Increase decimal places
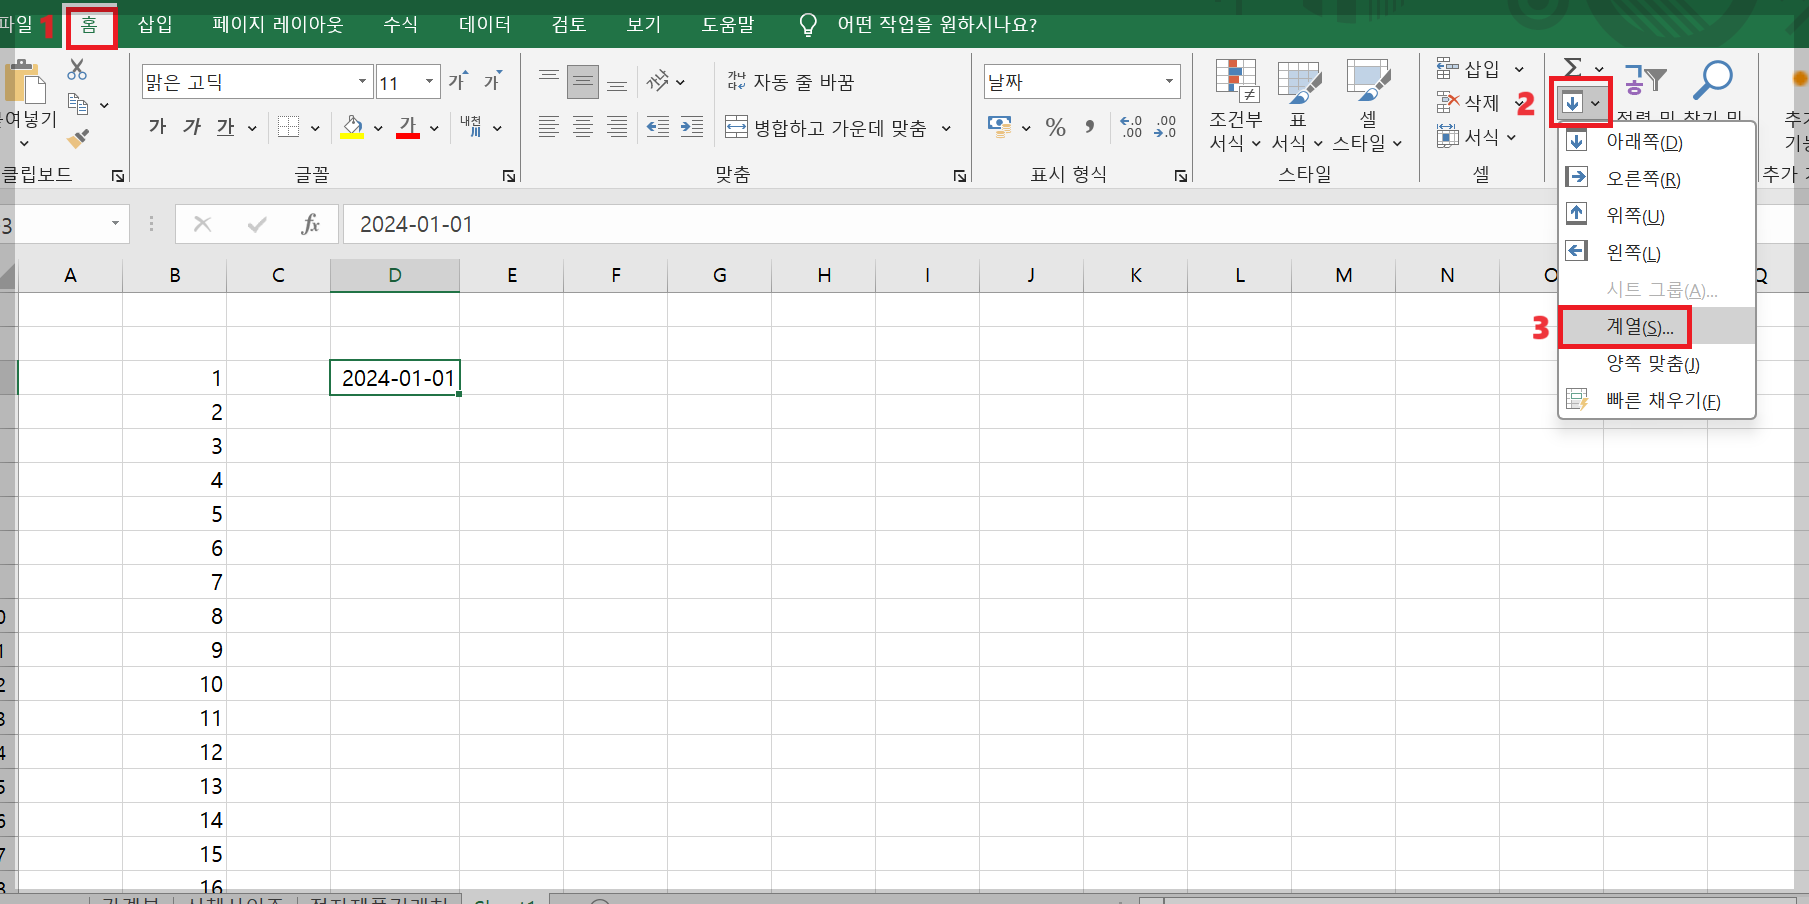Screen dimensions: 1809x904 click(x=1131, y=127)
